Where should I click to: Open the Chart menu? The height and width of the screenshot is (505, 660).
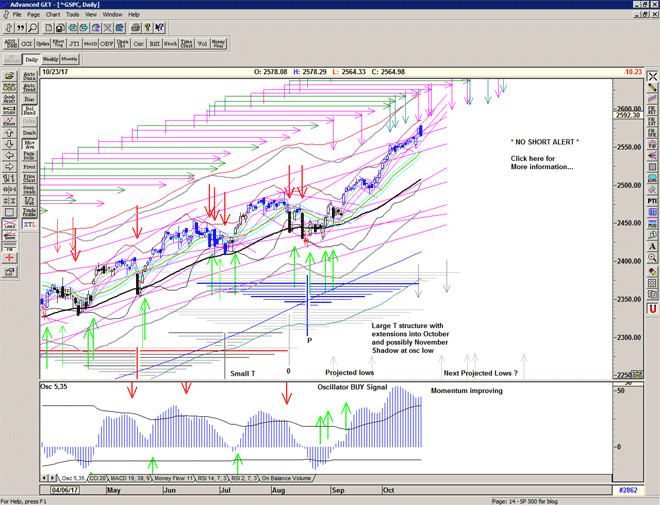51,15
